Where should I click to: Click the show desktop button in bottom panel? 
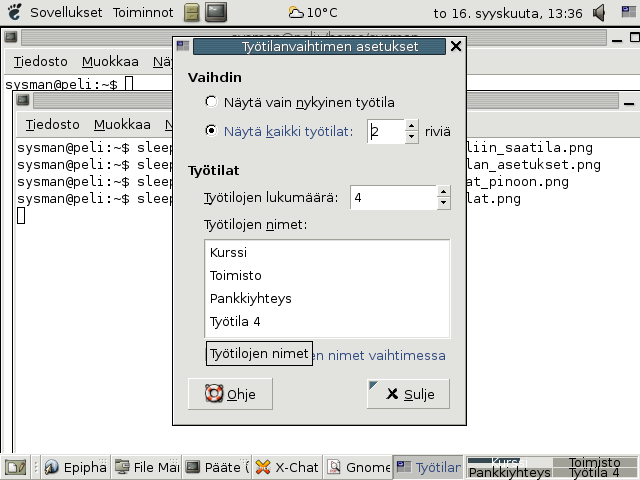(16, 467)
